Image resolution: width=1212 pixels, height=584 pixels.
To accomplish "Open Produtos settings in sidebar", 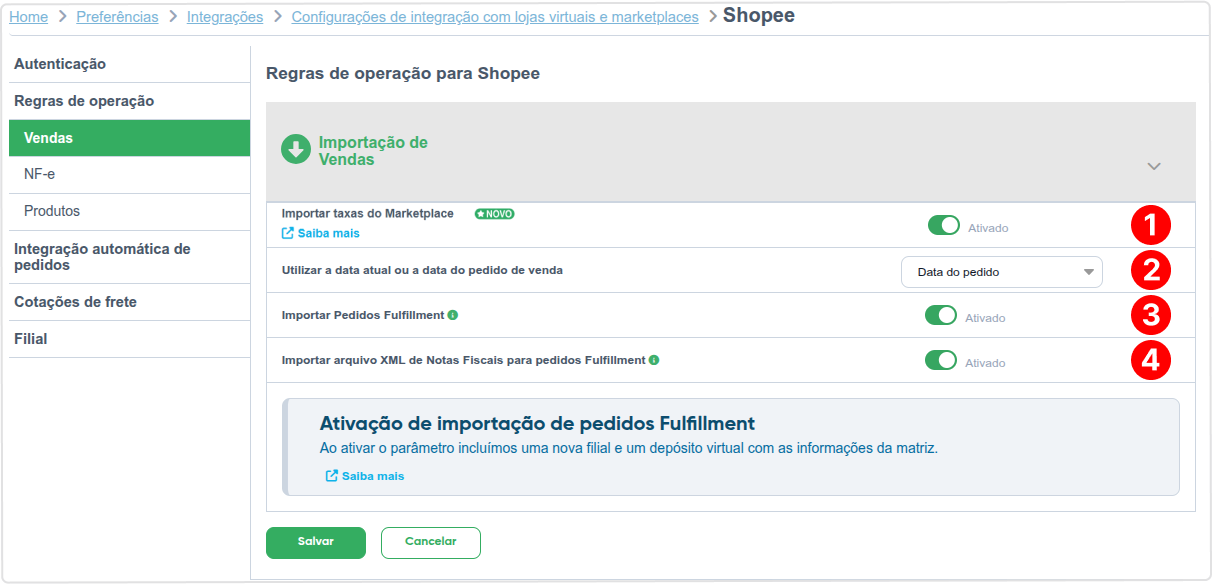I will (129, 212).
